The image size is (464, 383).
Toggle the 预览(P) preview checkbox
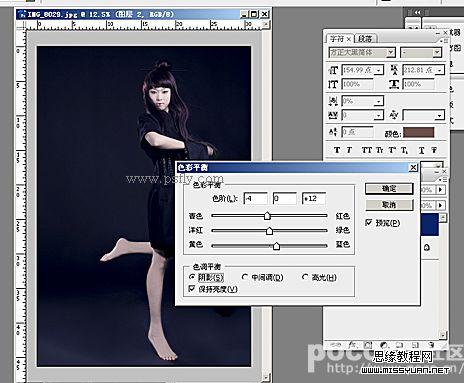click(x=369, y=222)
